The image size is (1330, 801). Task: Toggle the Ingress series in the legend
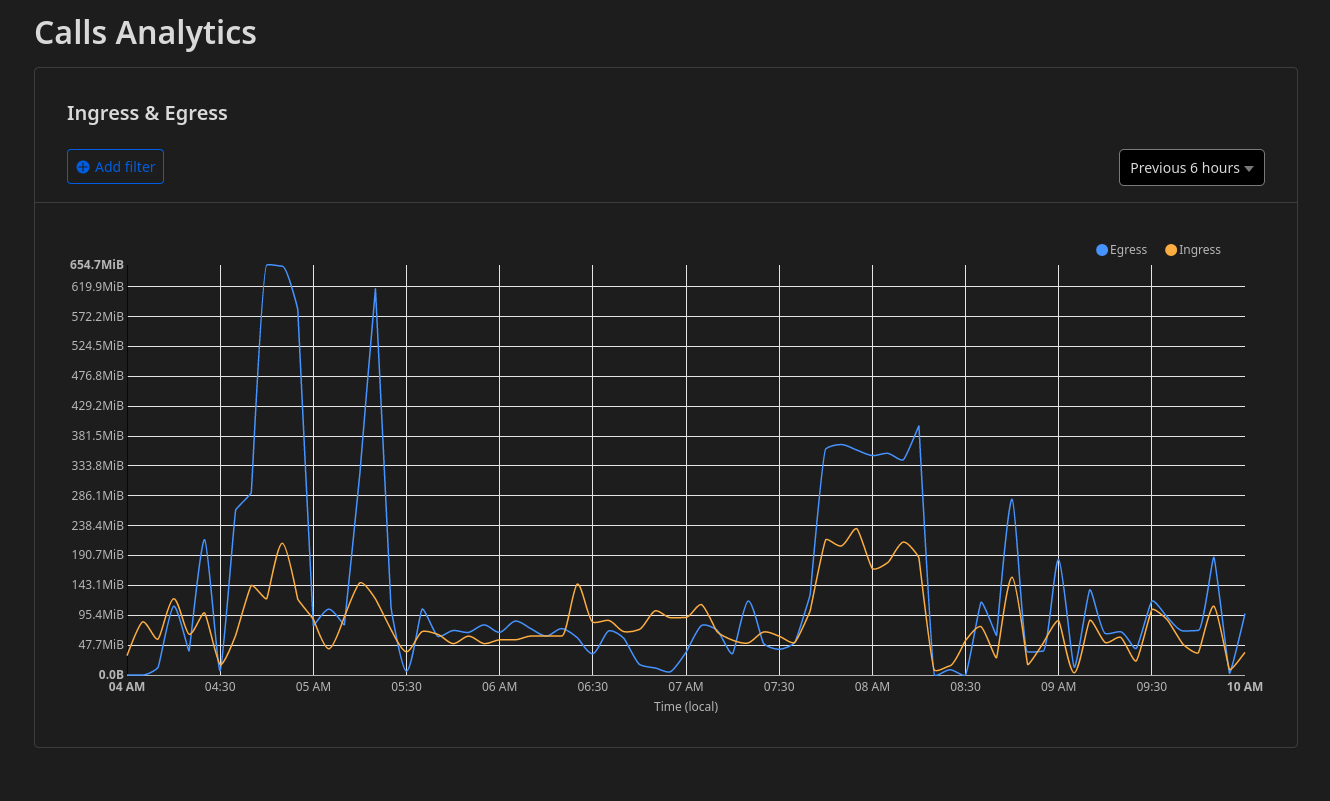[1199, 250]
